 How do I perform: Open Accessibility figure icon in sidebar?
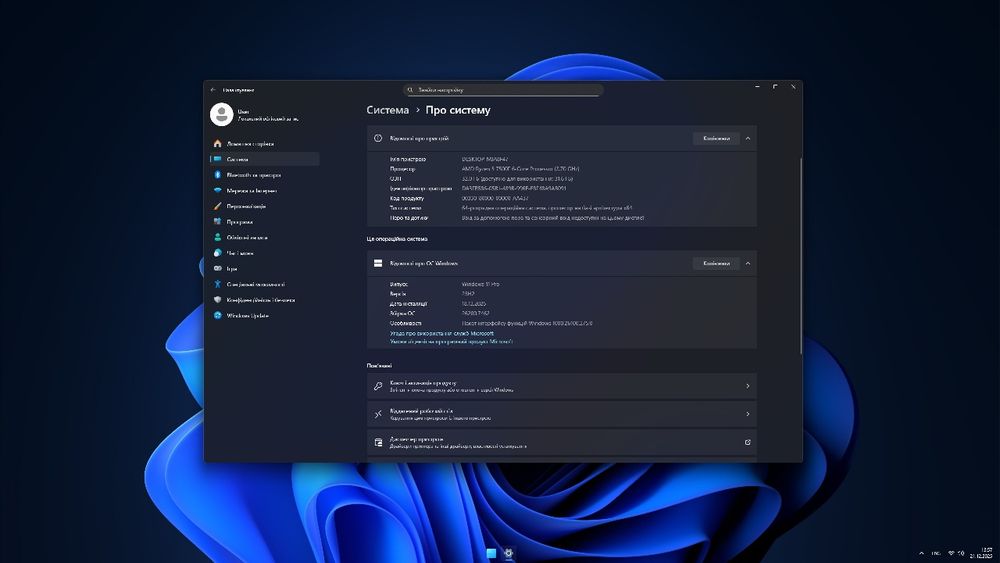(217, 284)
